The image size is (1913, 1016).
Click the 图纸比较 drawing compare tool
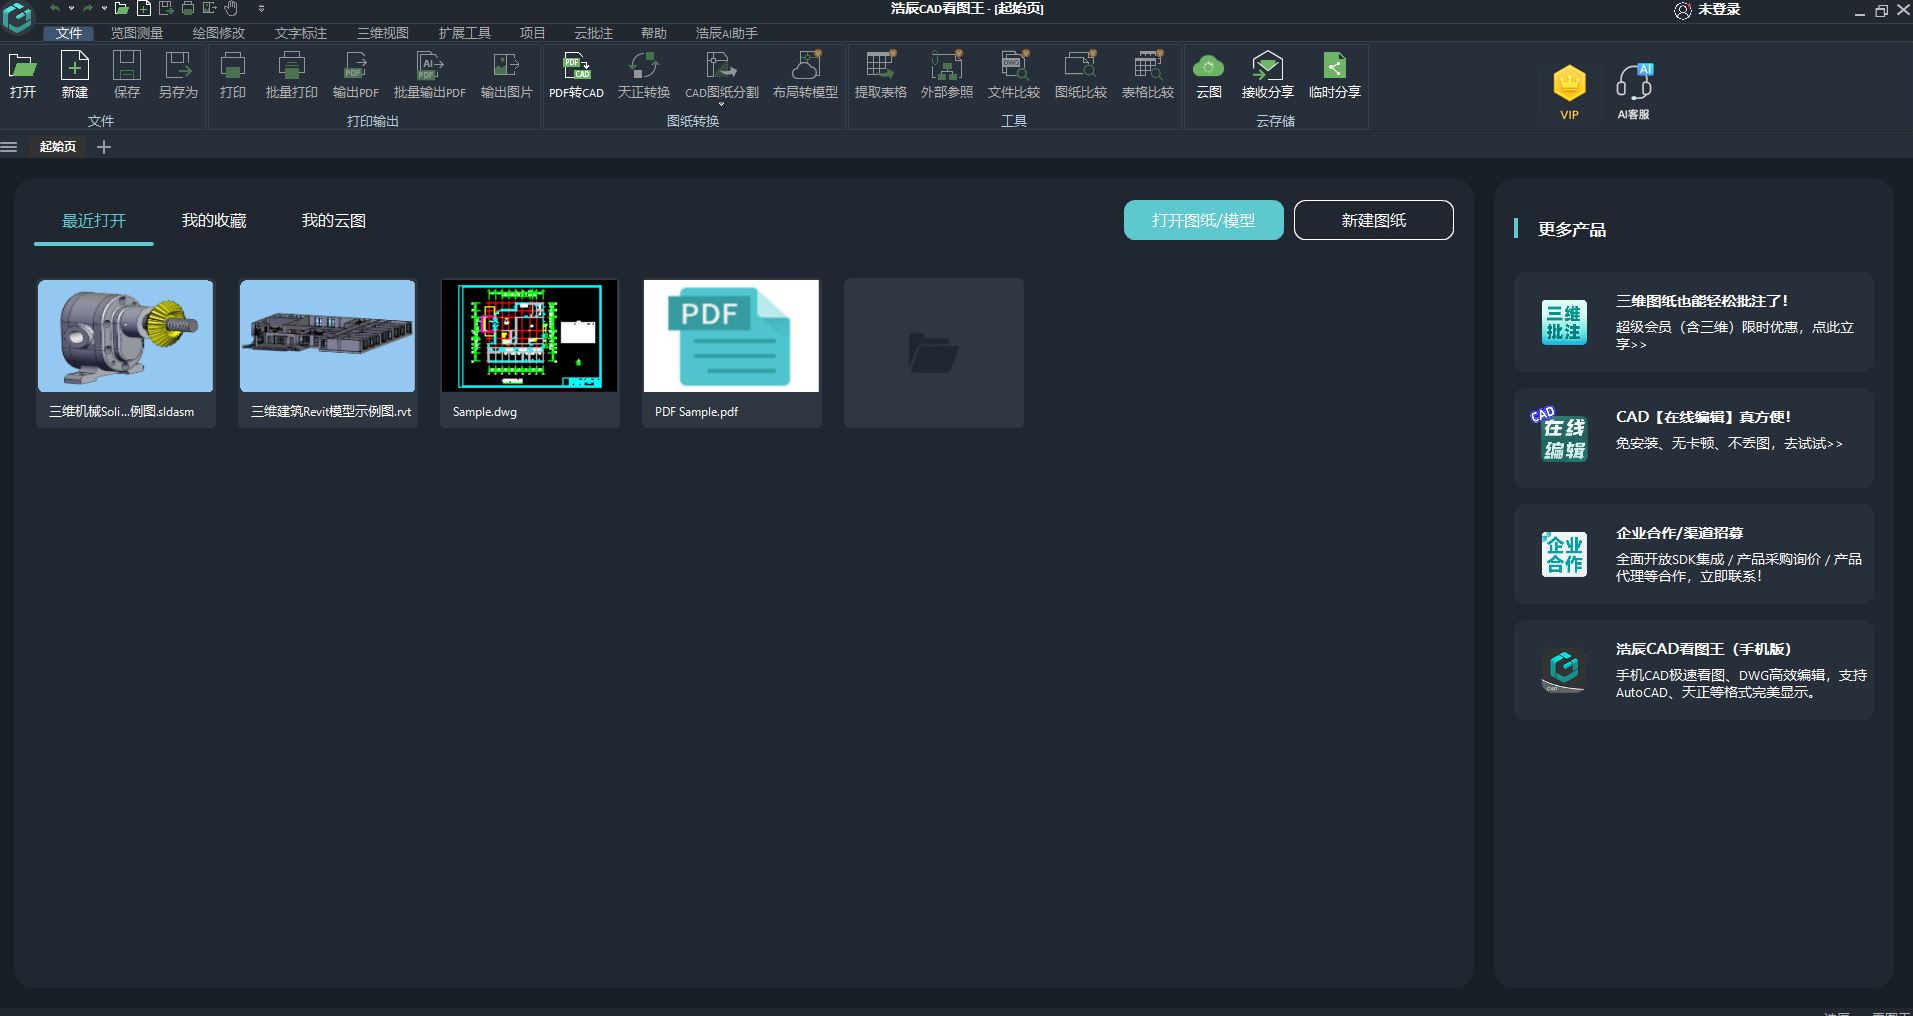1081,75
